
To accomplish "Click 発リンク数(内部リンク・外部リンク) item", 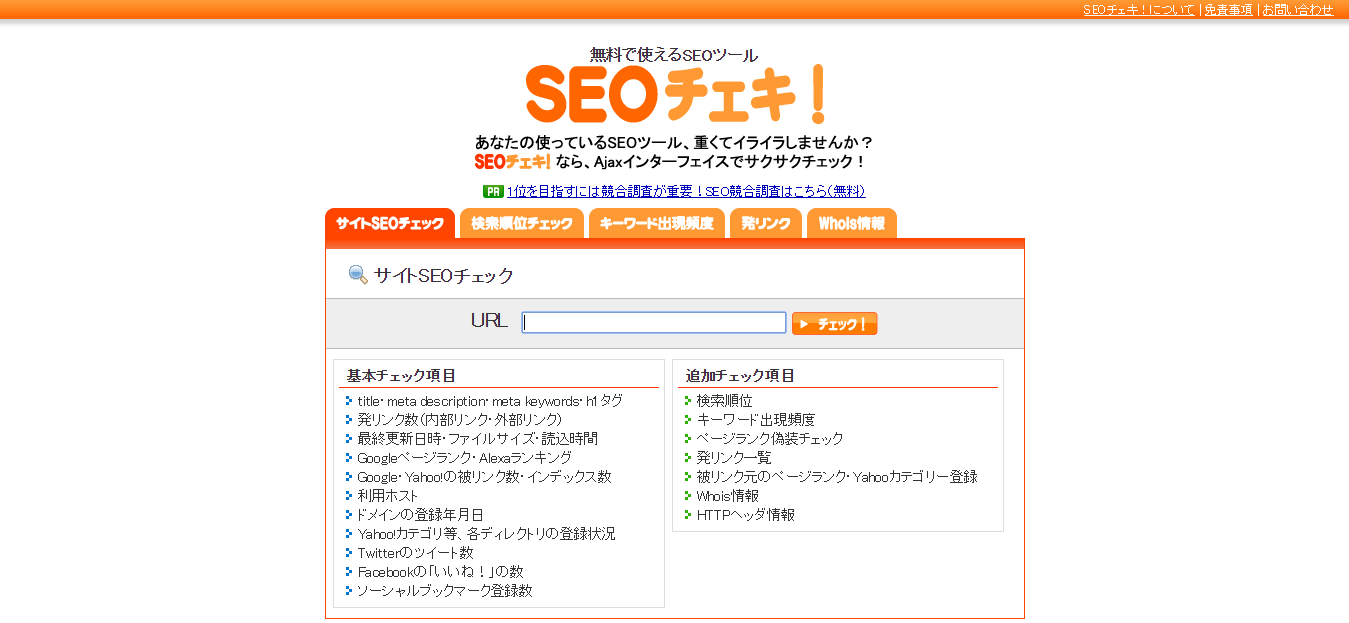I will [x=459, y=420].
